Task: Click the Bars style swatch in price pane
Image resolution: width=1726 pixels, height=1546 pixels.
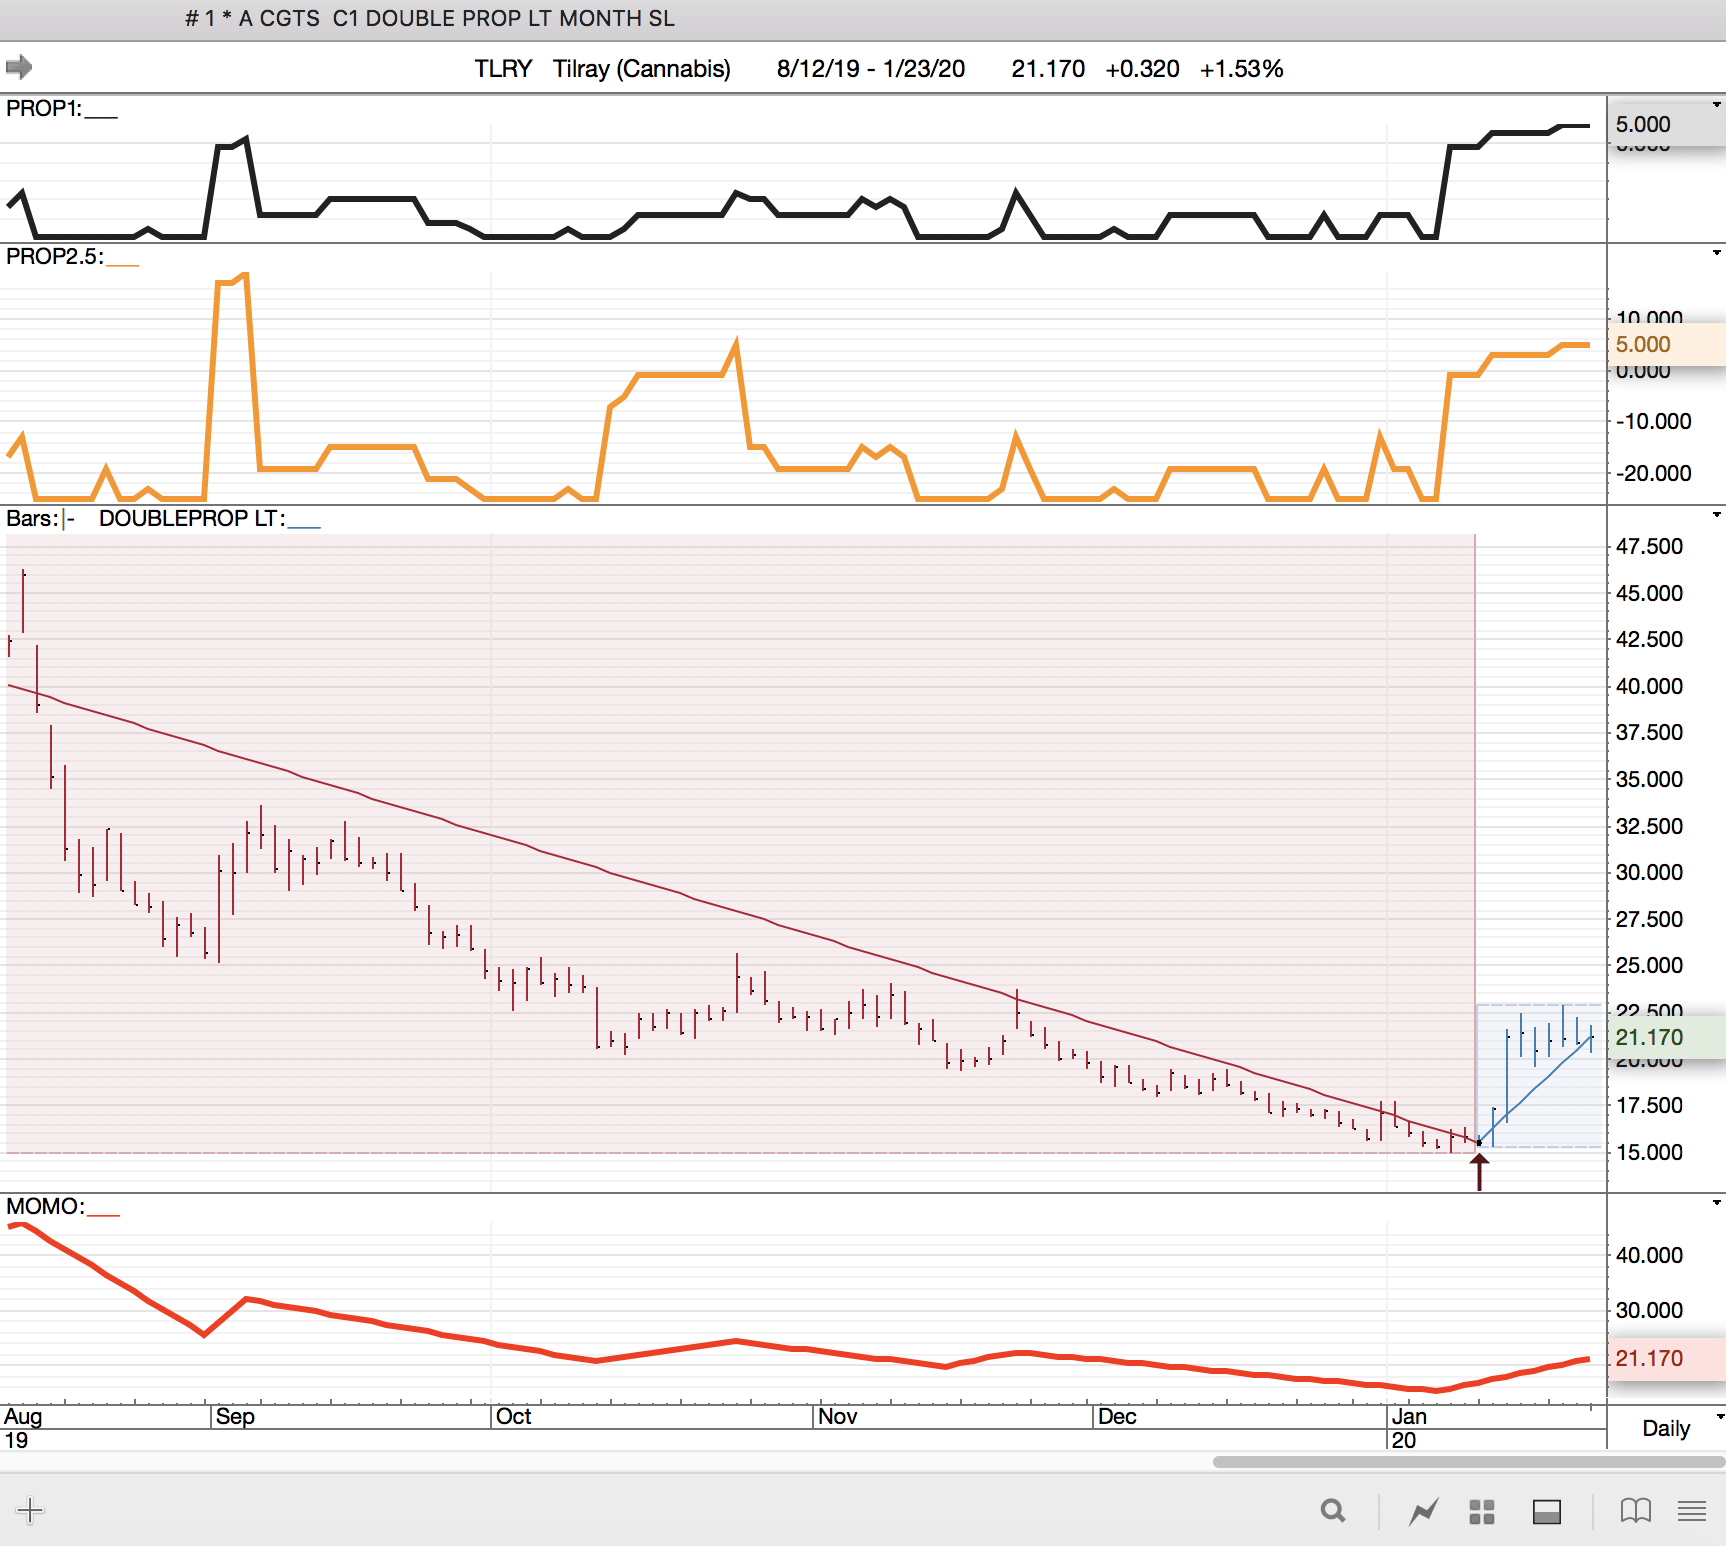Action: point(68,519)
